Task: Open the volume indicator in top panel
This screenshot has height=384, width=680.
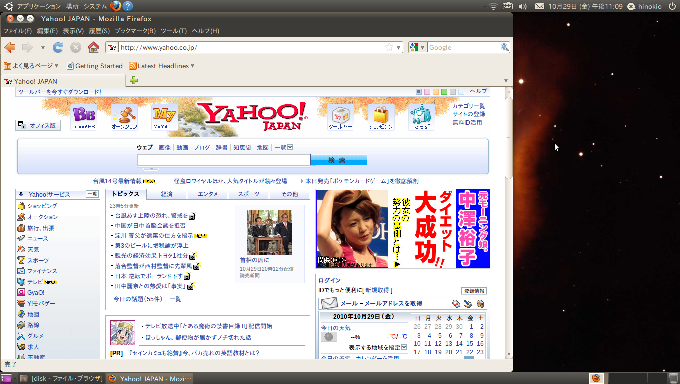Action: [x=523, y=6]
